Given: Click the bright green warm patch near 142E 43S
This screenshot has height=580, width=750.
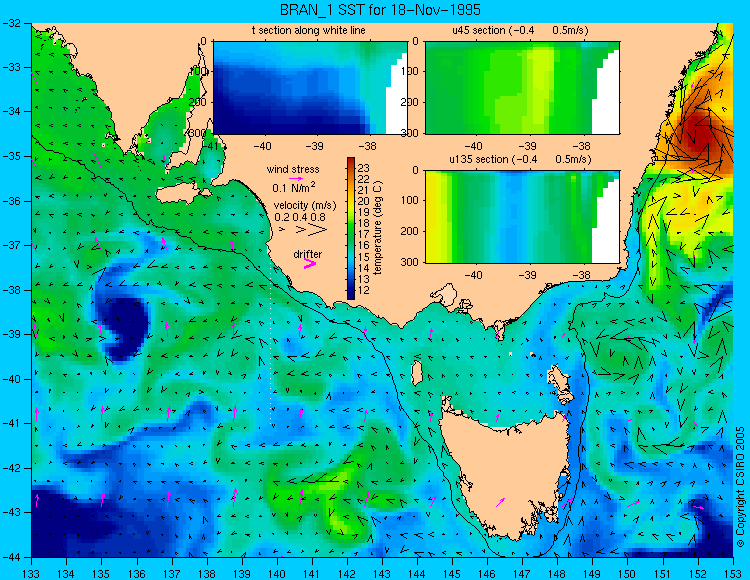Looking at the screenshot, I should [x=347, y=524].
